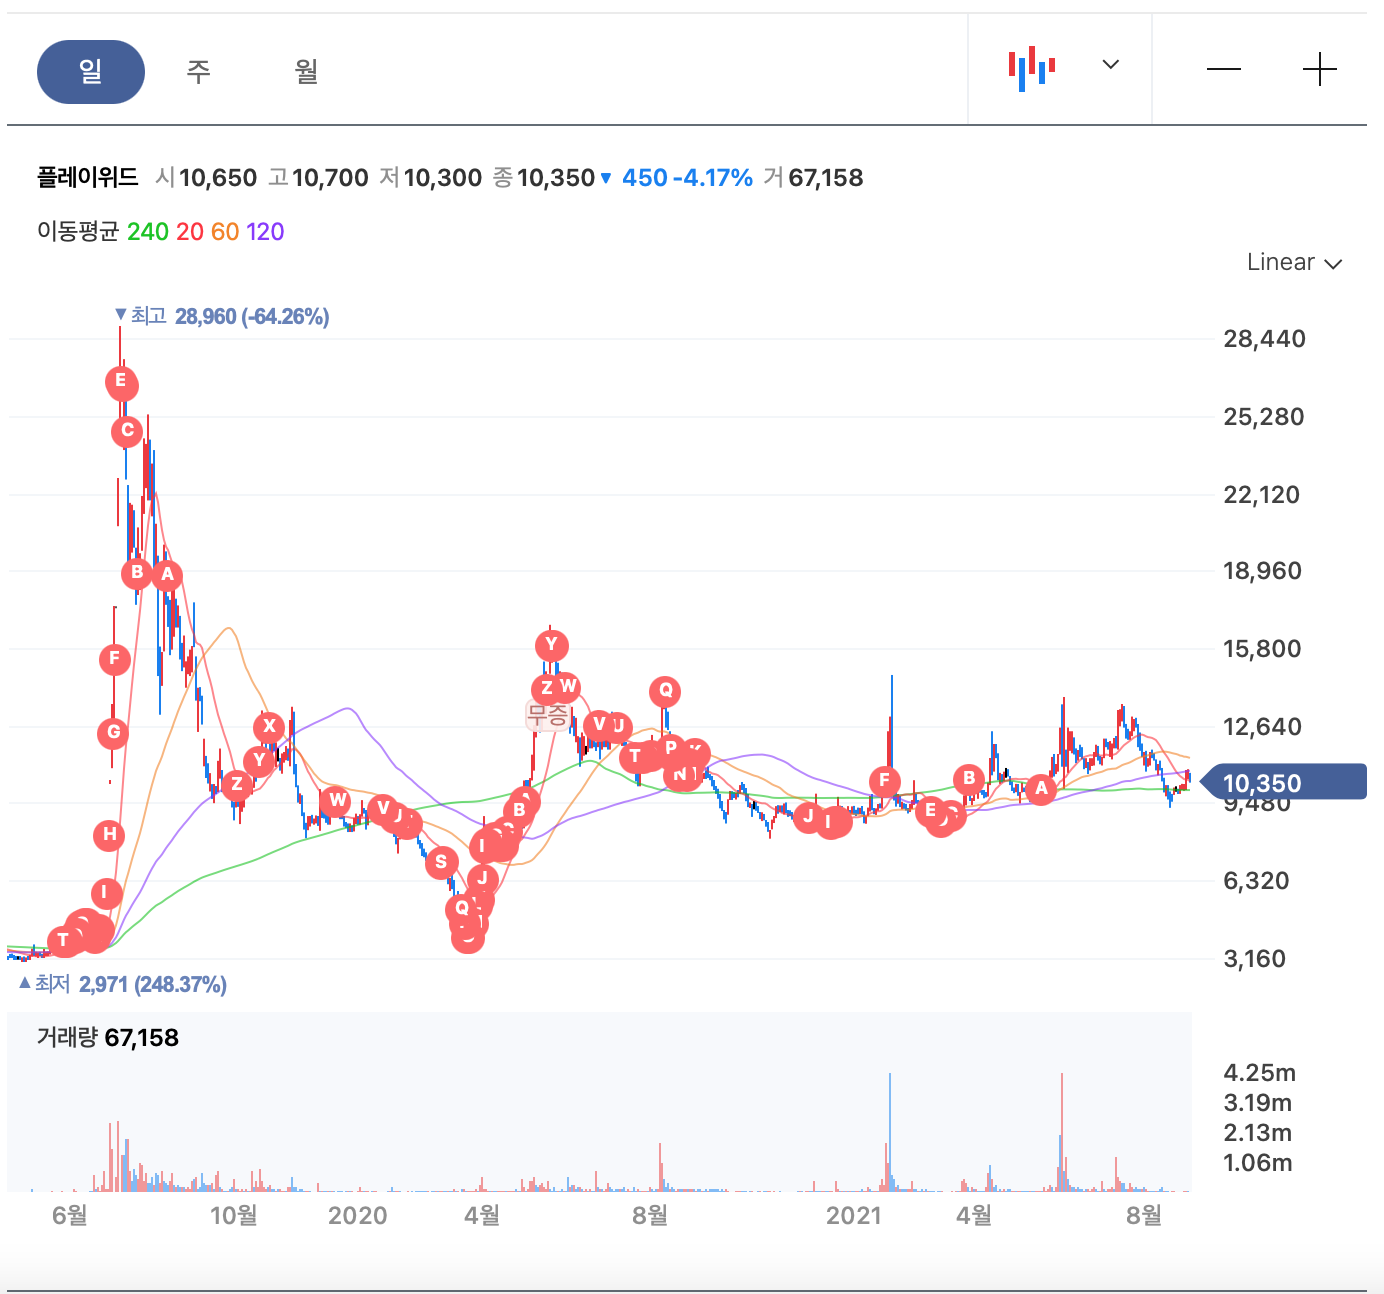
Task: Click the T marker near 8월 2020
Action: 636,756
